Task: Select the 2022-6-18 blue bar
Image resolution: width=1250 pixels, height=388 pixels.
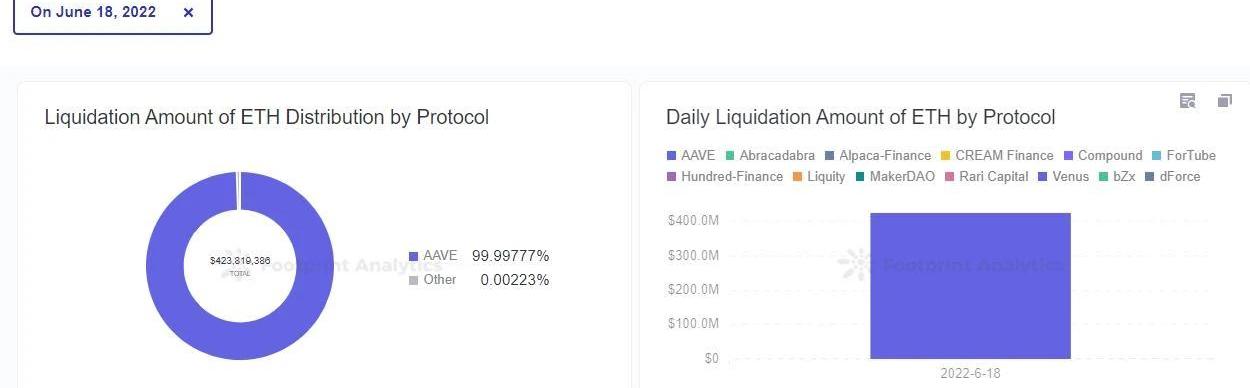Action: (x=970, y=286)
